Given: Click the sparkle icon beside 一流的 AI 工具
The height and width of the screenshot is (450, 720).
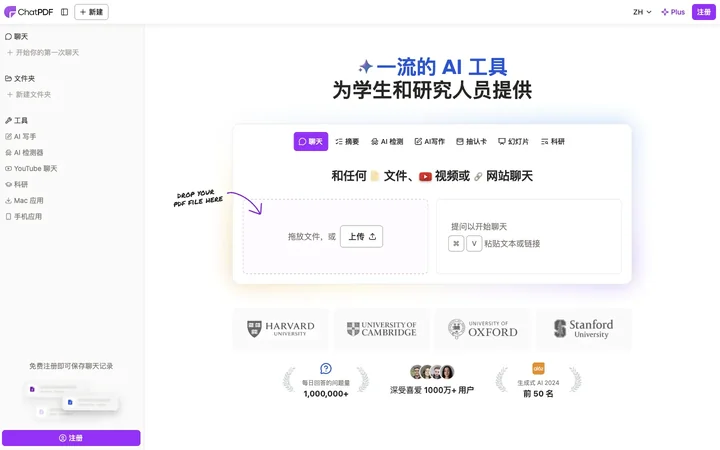Looking at the screenshot, I should tap(366, 67).
